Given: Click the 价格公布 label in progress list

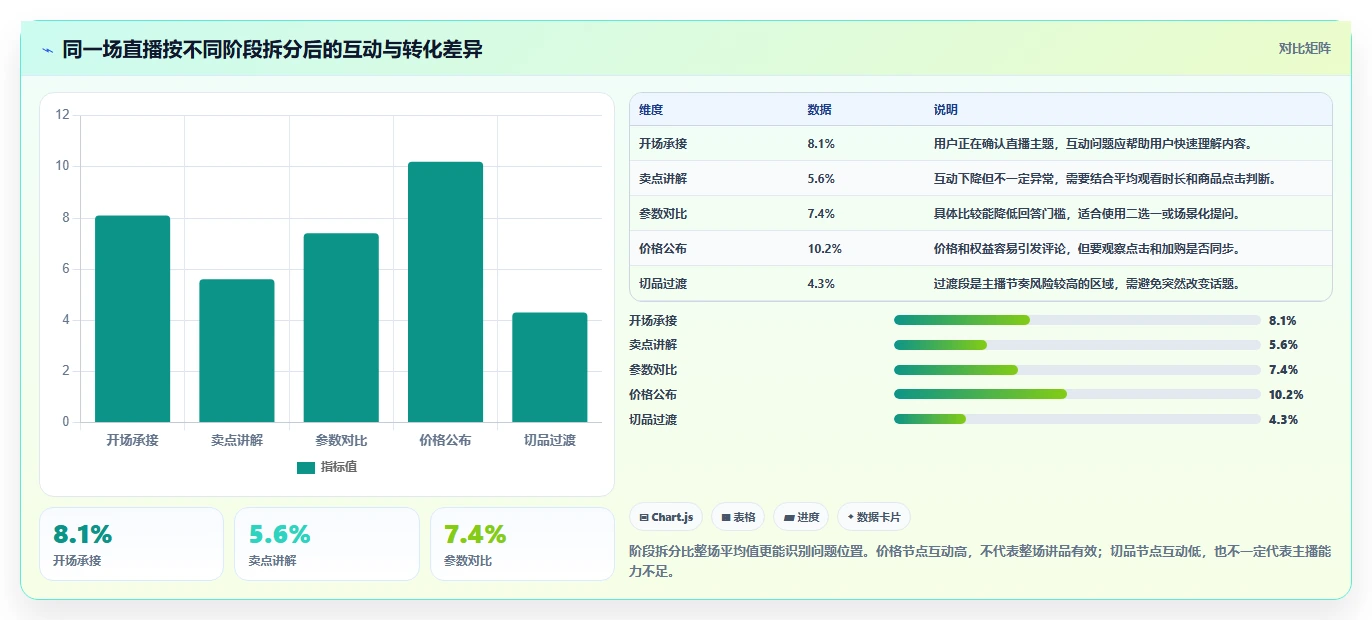Looking at the screenshot, I should pyautogui.click(x=653, y=394).
